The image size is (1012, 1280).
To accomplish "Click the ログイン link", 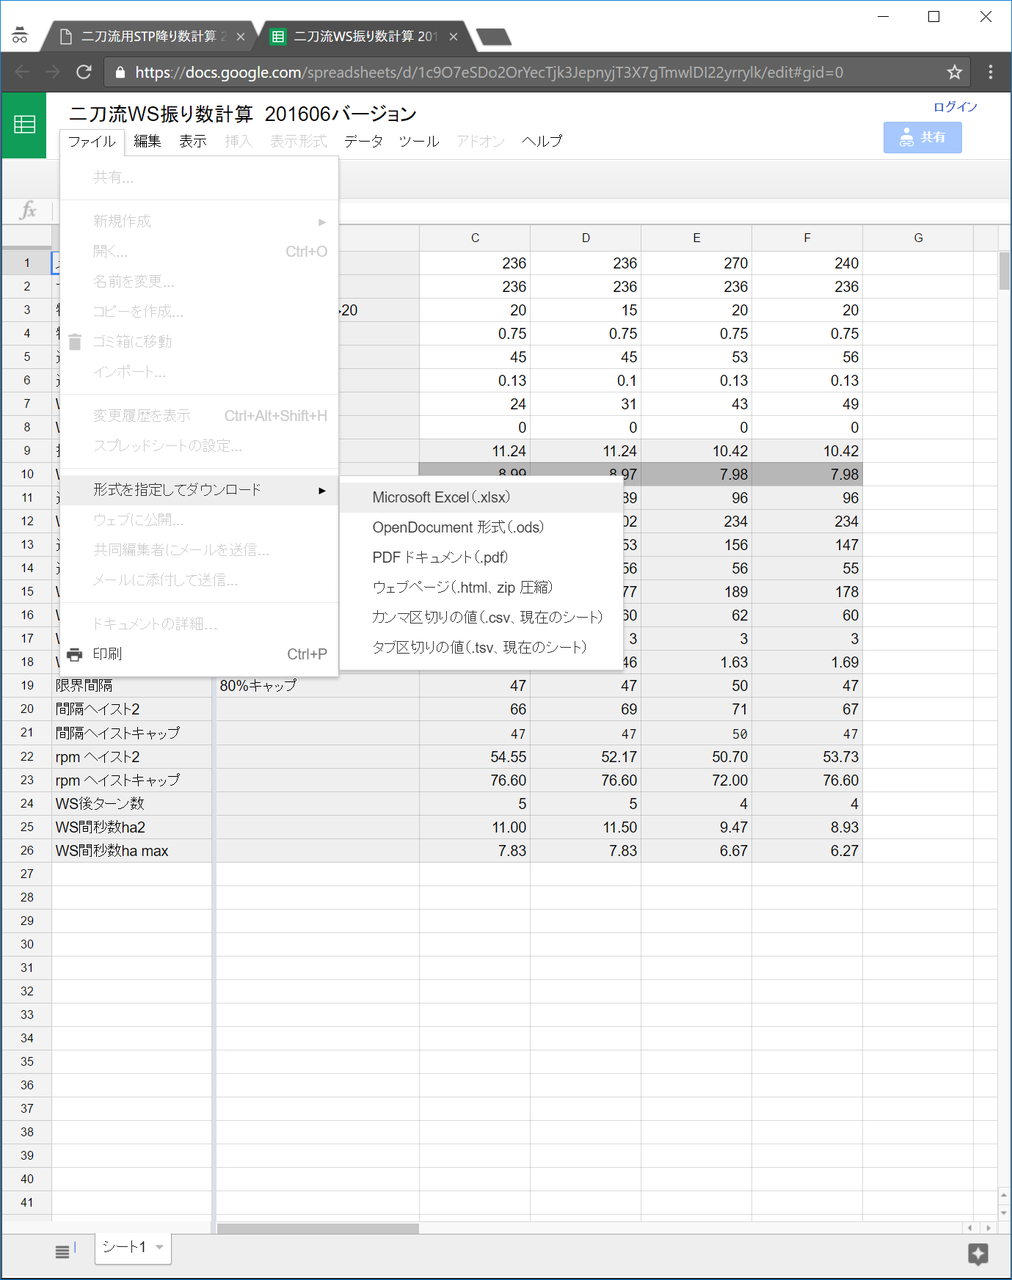I will pyautogui.click(x=955, y=107).
